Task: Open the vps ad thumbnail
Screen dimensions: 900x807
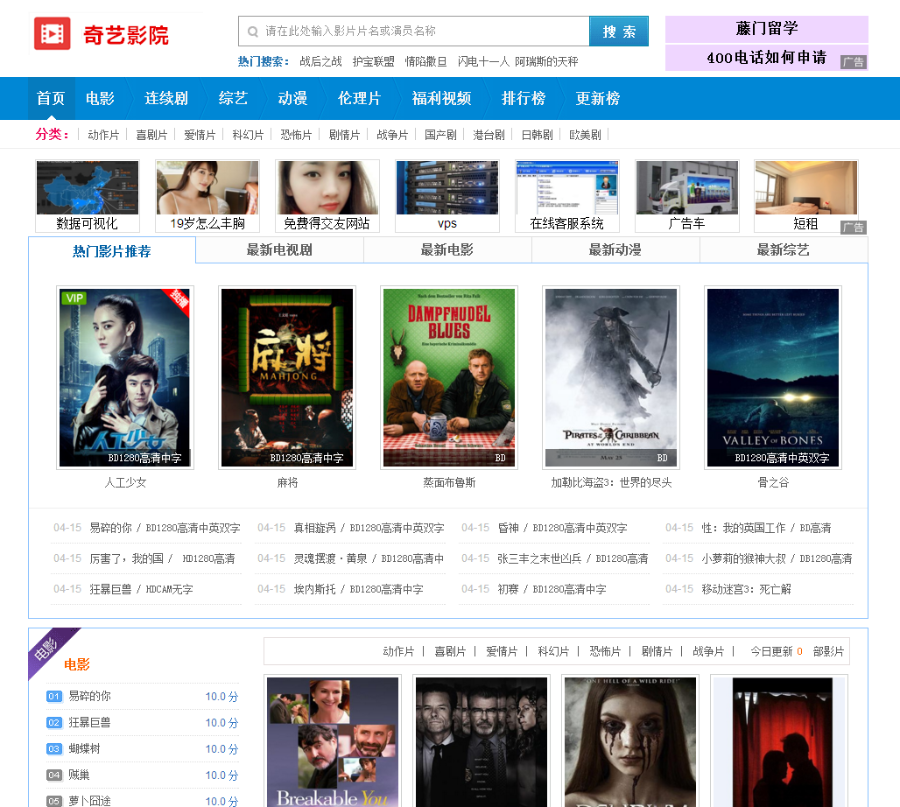Action: click(x=447, y=196)
